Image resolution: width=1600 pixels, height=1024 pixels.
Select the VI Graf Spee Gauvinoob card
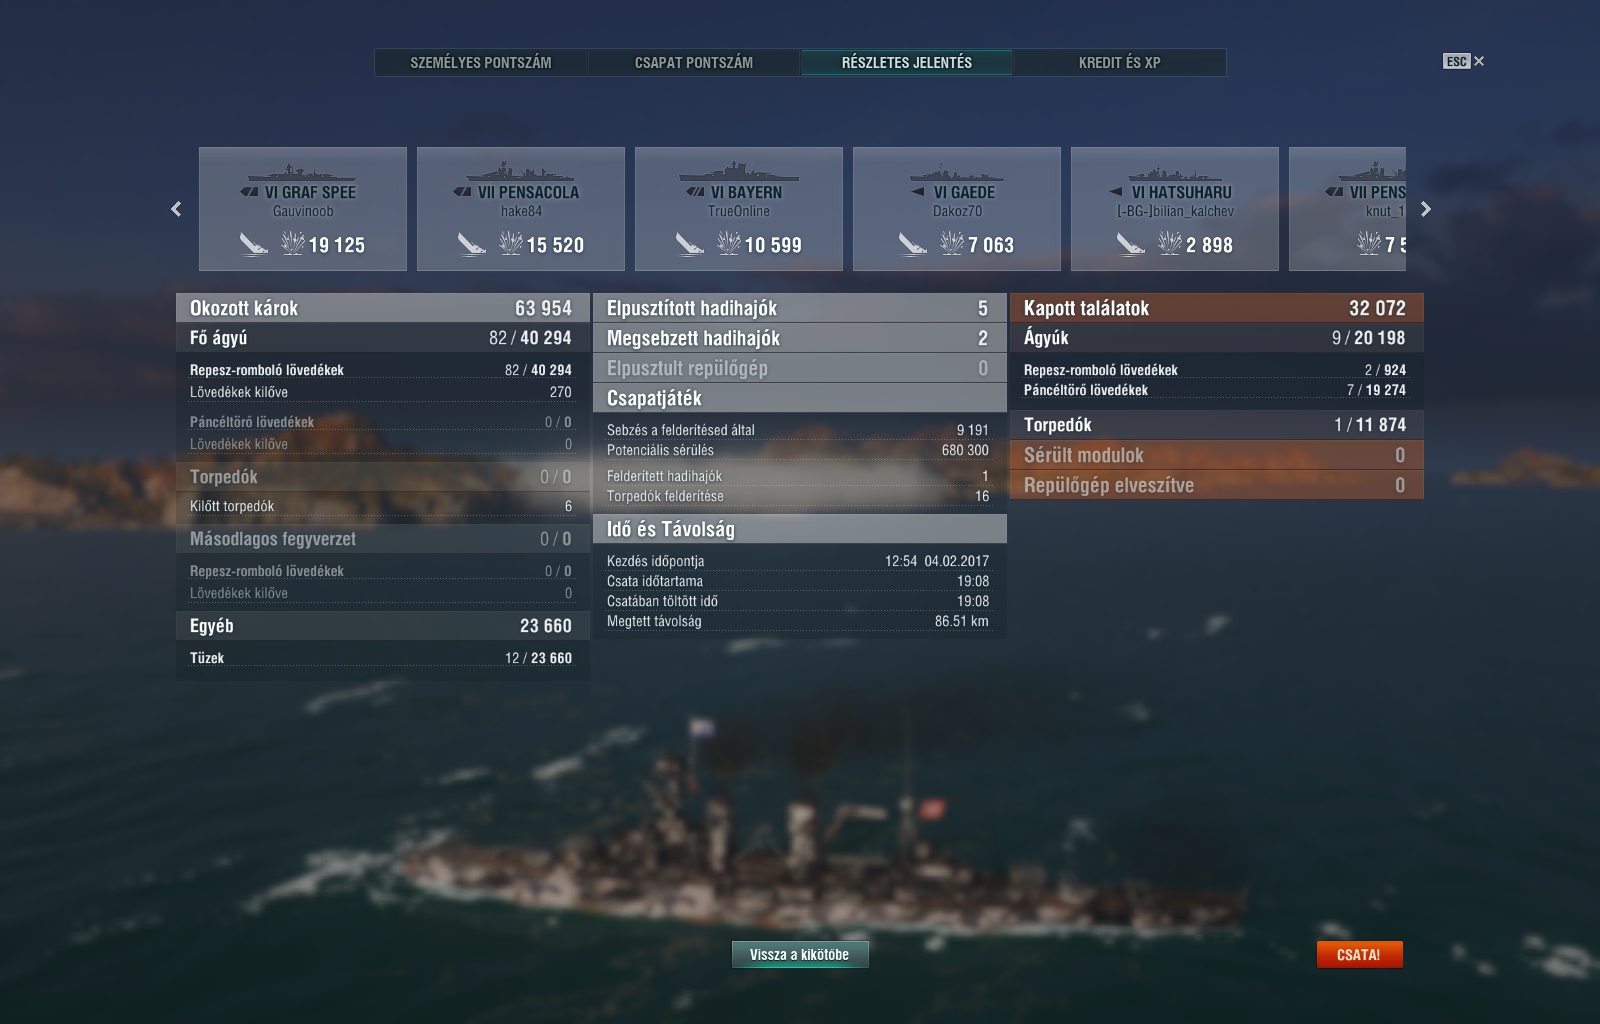click(303, 209)
